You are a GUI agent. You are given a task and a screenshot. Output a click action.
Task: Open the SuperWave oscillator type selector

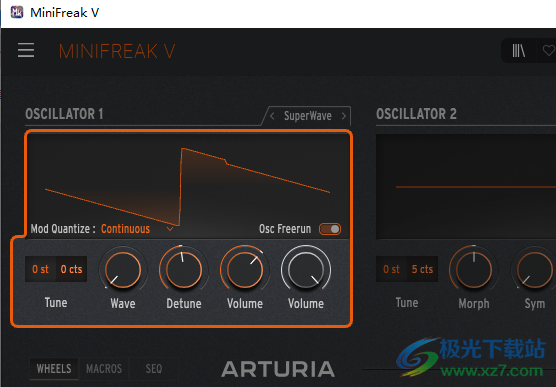[x=308, y=116]
